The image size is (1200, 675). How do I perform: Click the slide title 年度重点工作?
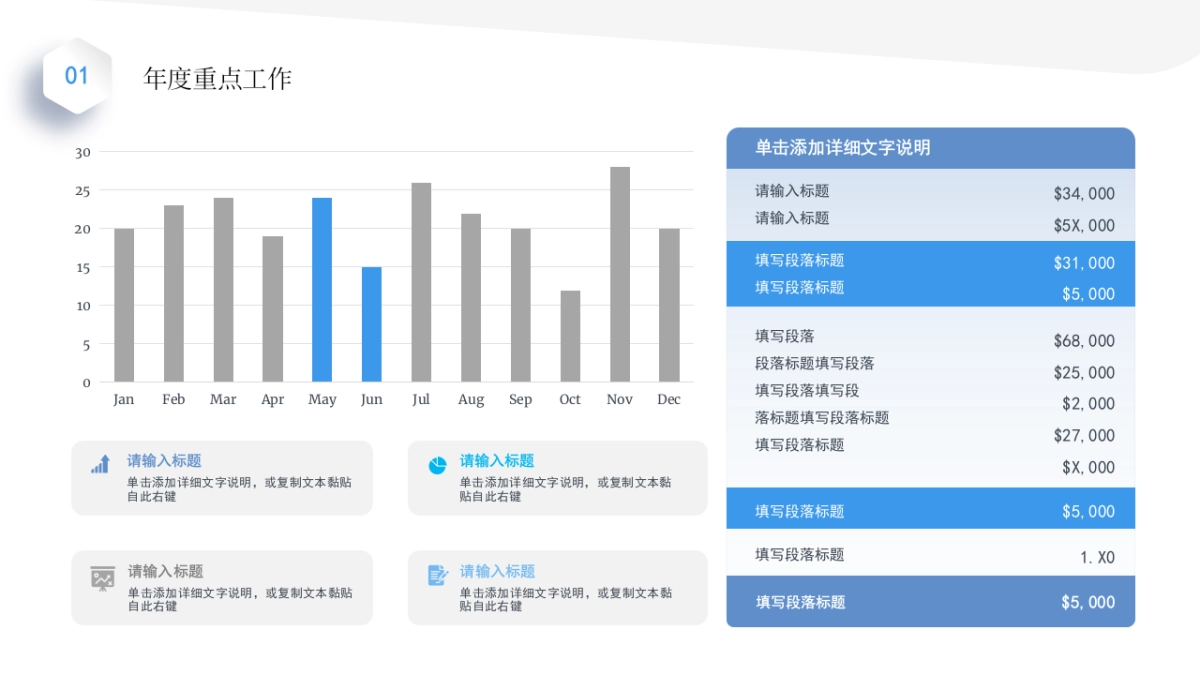219,78
